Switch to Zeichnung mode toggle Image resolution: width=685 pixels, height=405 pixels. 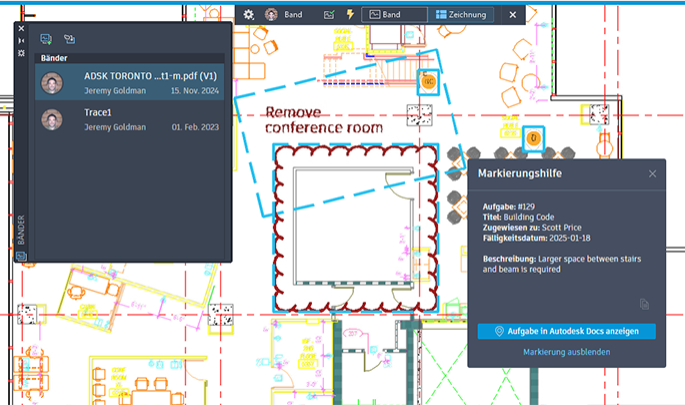tap(462, 15)
